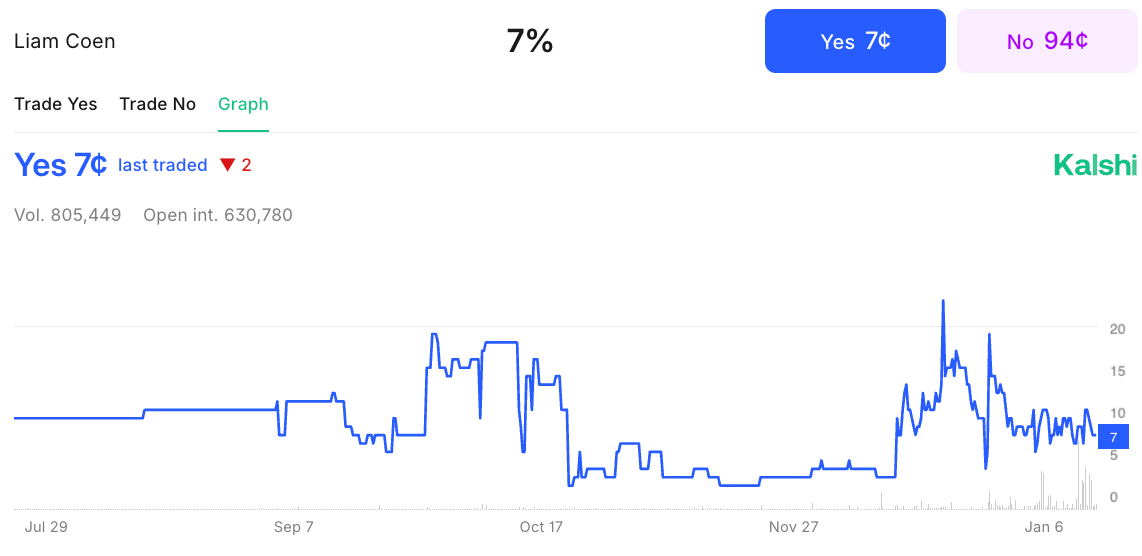Click the blue 7 current price tag
This screenshot has width=1142, height=556.
pyautogui.click(x=1113, y=436)
